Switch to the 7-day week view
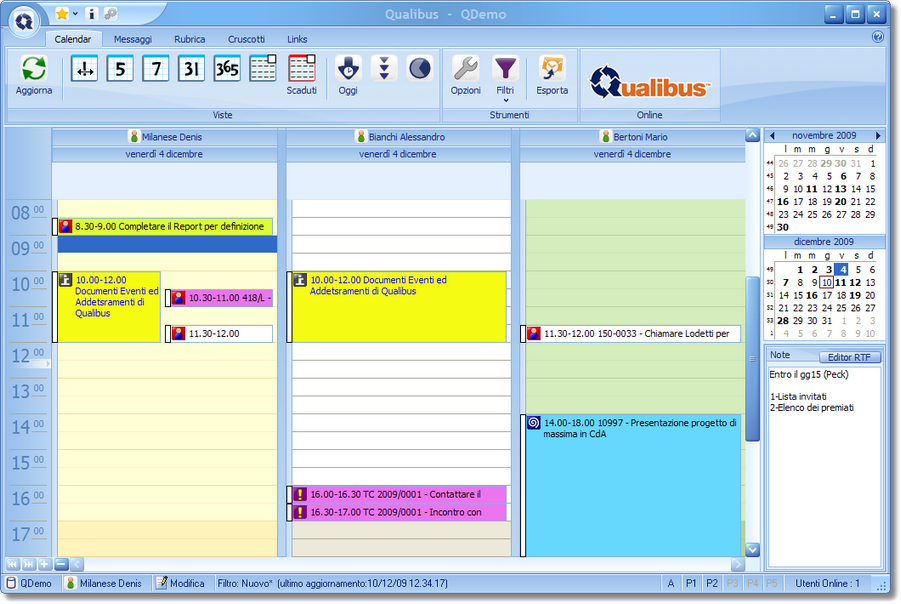The image size is (901, 604). (156, 69)
